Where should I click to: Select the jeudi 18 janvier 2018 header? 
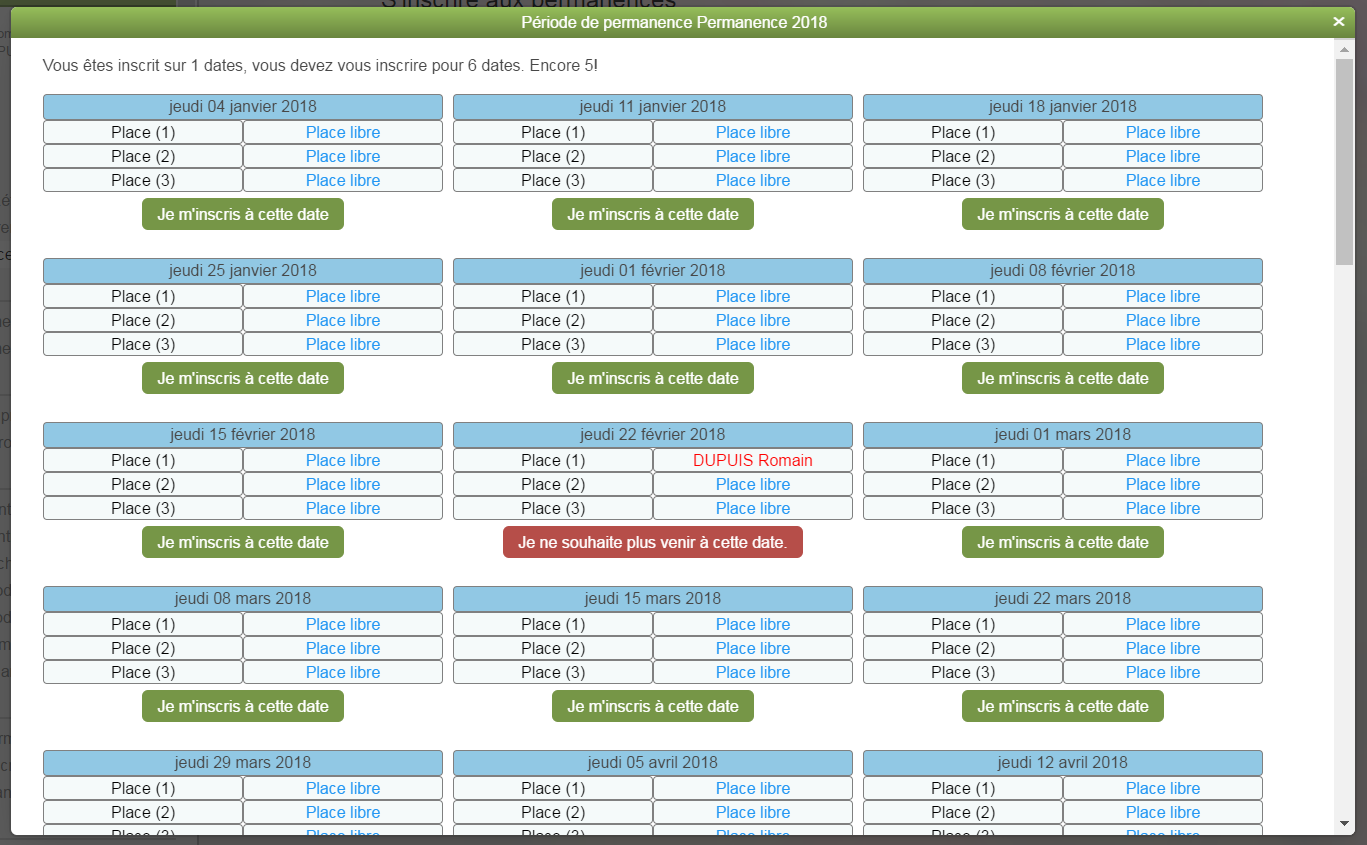coord(1063,107)
